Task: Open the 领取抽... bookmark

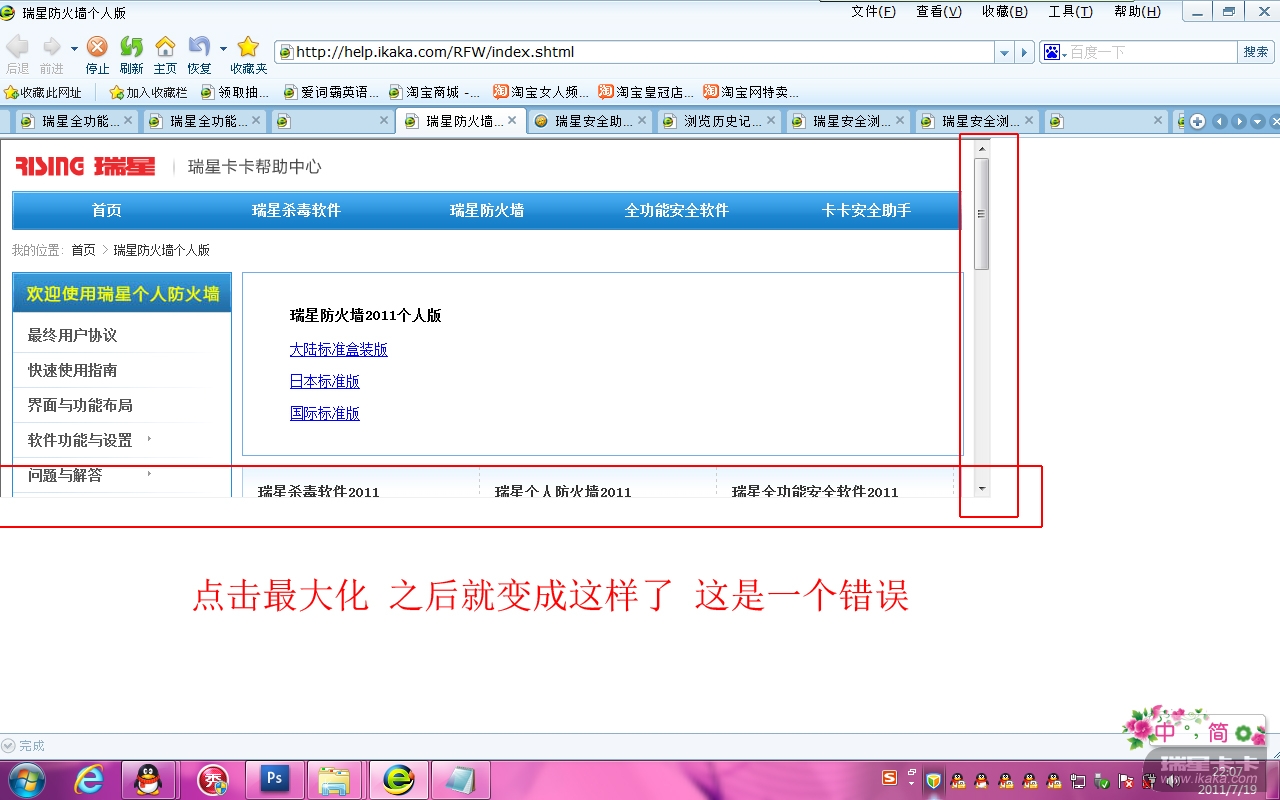Action: click(x=235, y=92)
